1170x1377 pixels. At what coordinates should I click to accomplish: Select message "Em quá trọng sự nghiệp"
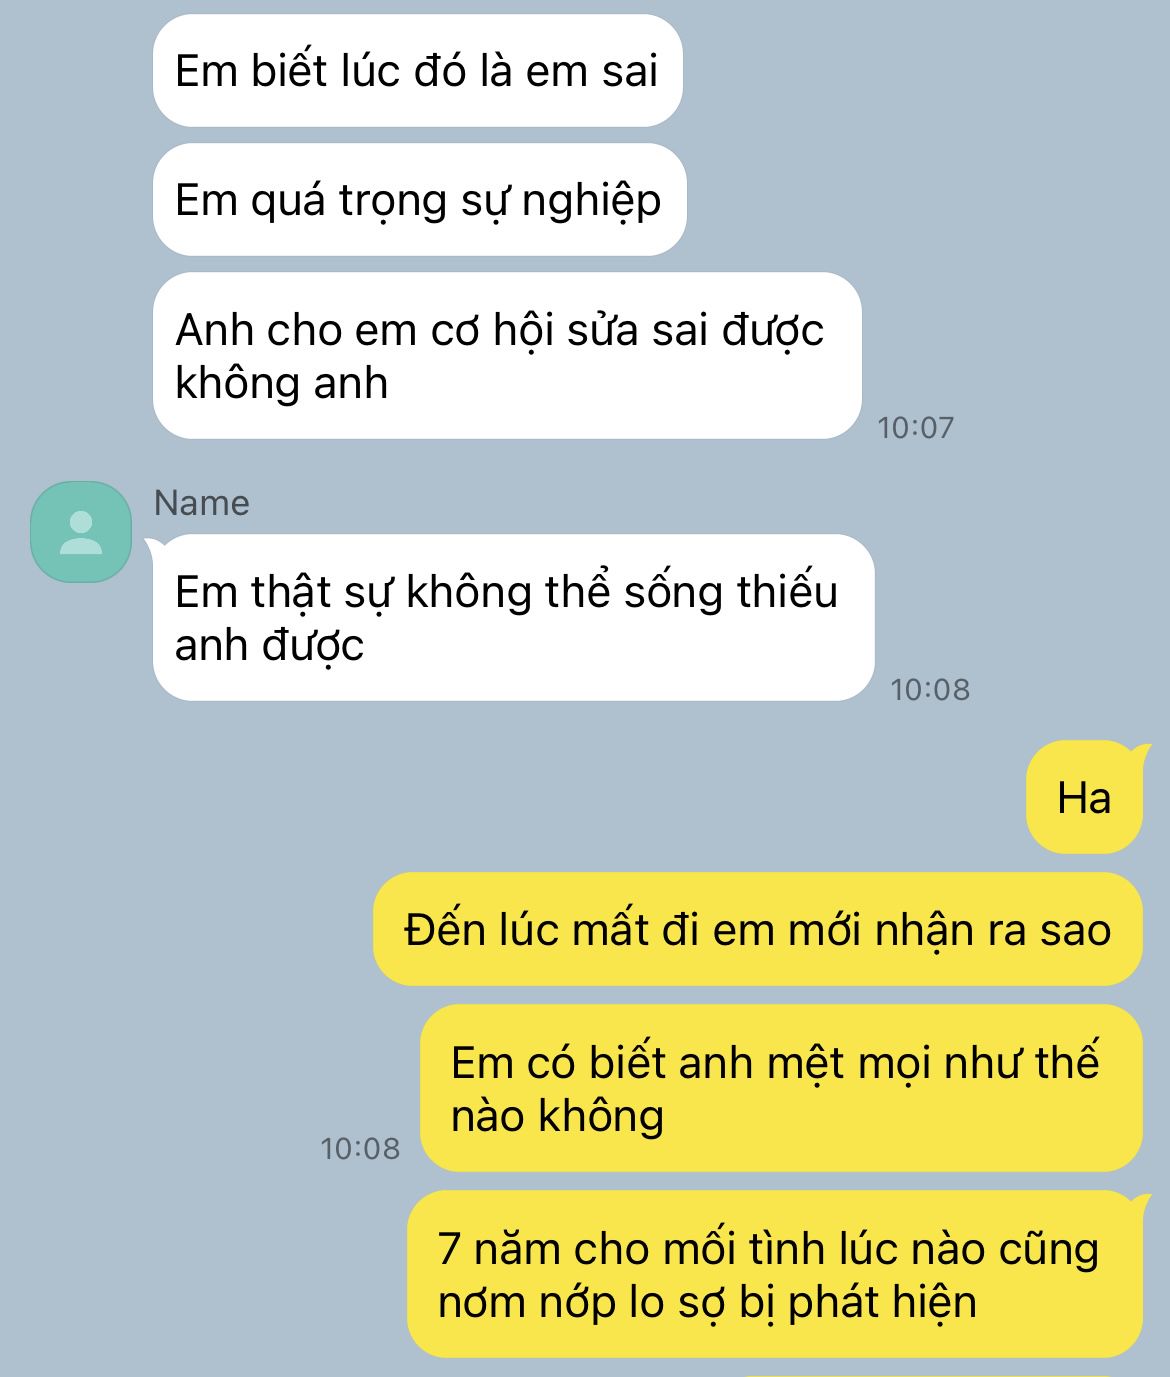tap(419, 200)
